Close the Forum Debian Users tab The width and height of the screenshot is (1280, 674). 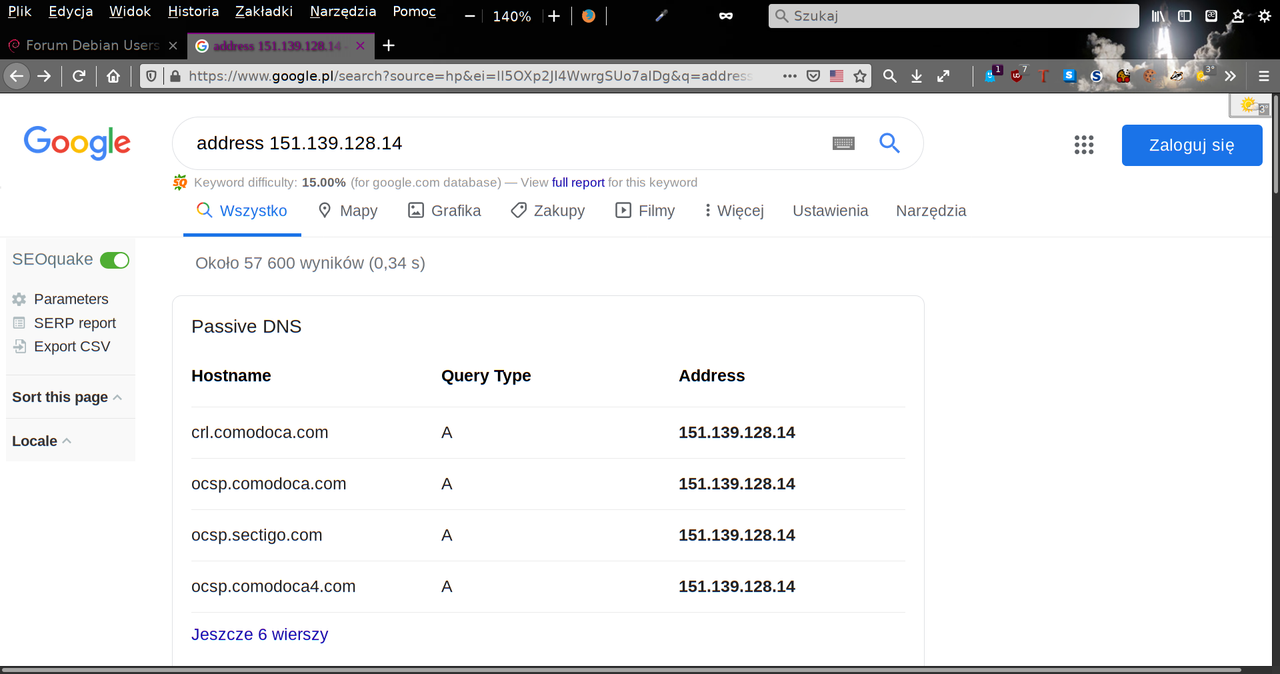(x=173, y=45)
